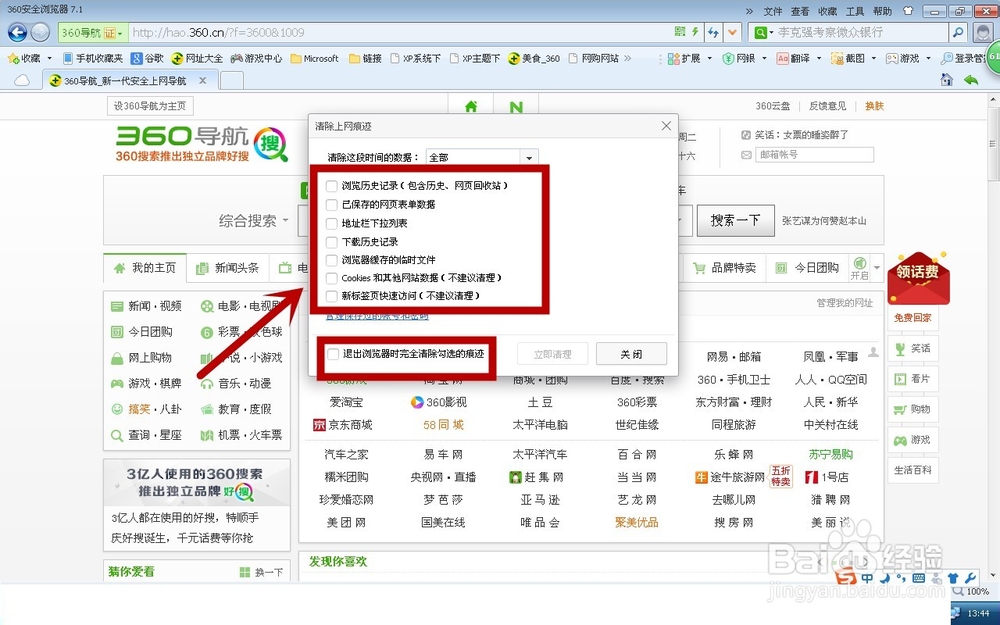Click the 换肤 link at page top

(x=874, y=106)
